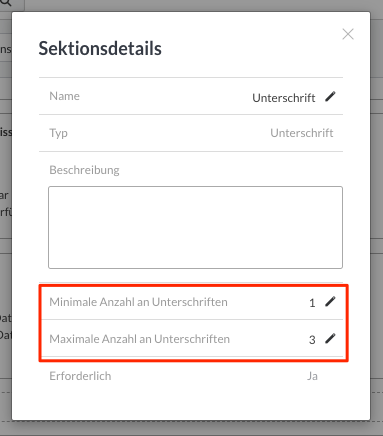
Task: Select the greyed Typ value "Unterschrift"
Action: point(302,133)
